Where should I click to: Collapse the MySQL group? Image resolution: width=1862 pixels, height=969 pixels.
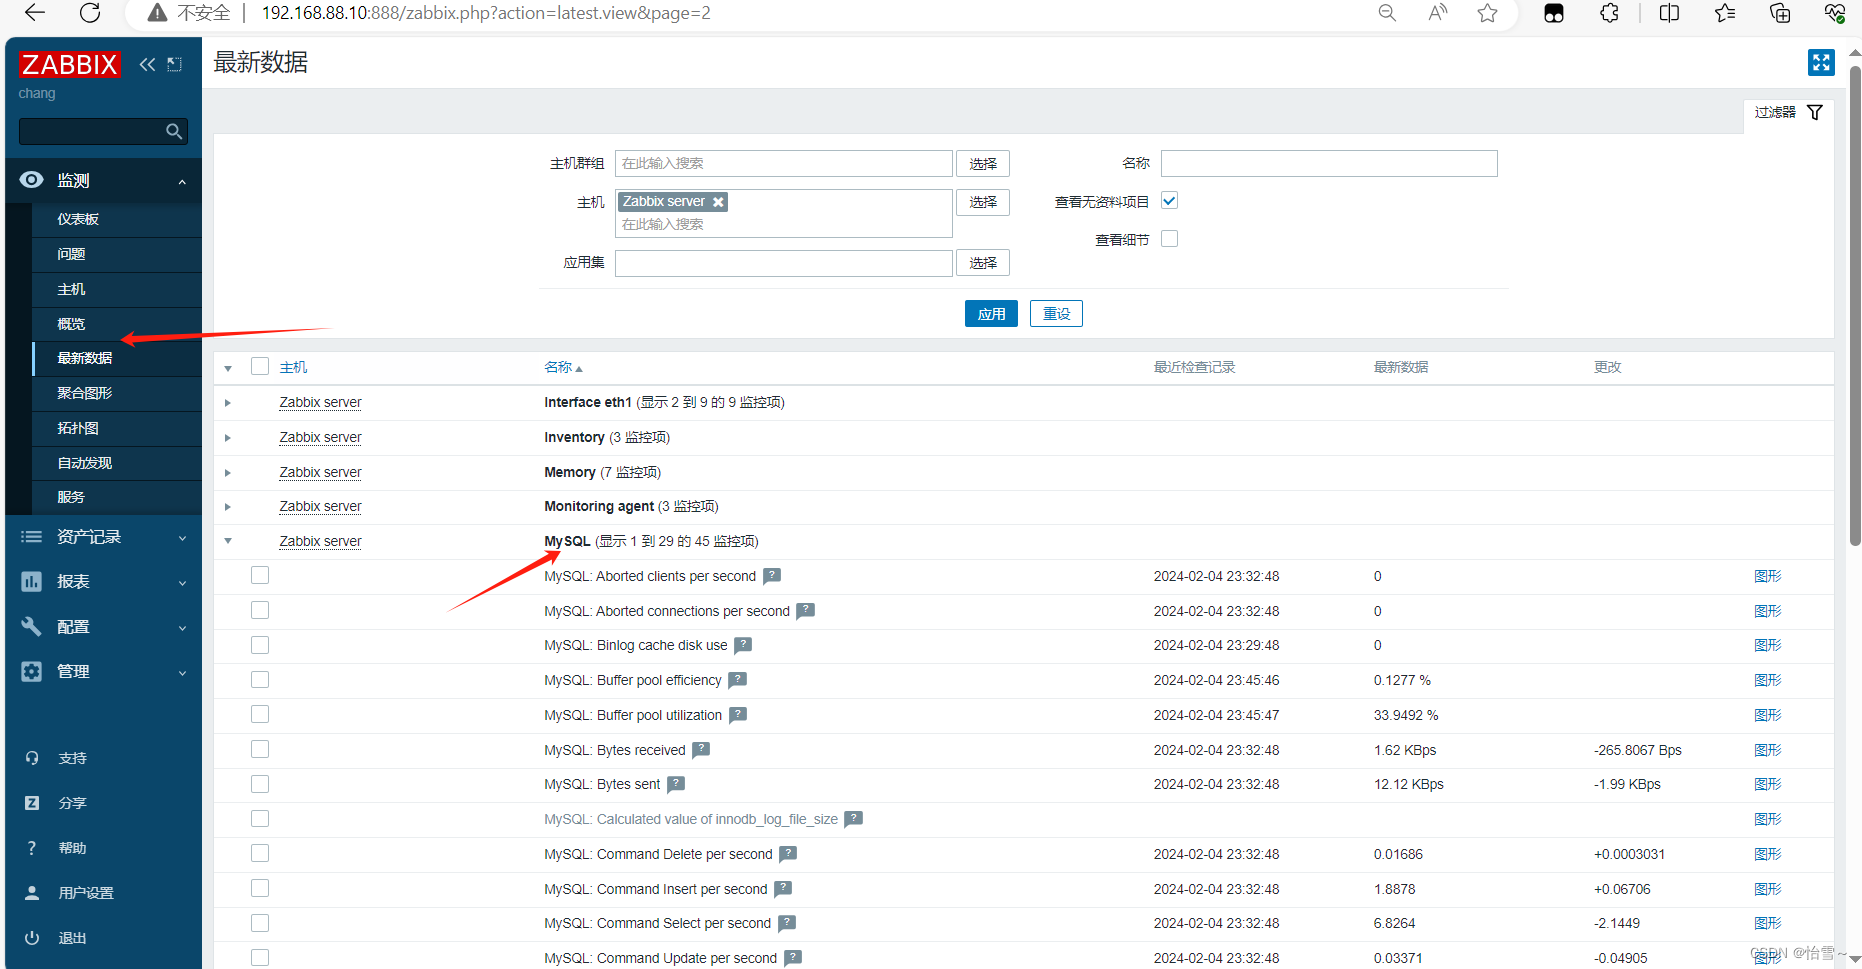pyautogui.click(x=228, y=542)
